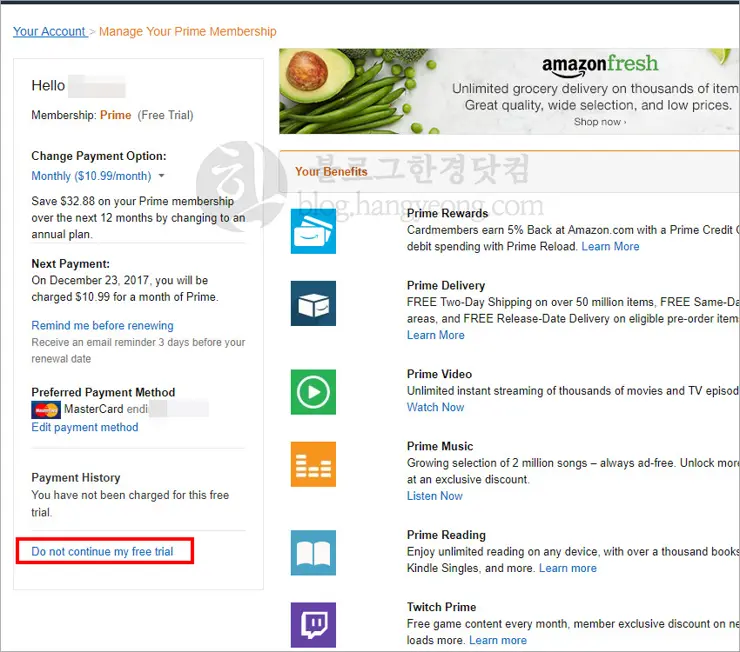Image resolution: width=740 pixels, height=652 pixels.
Task: Click the Twitch Prime icon
Action: (x=313, y=624)
